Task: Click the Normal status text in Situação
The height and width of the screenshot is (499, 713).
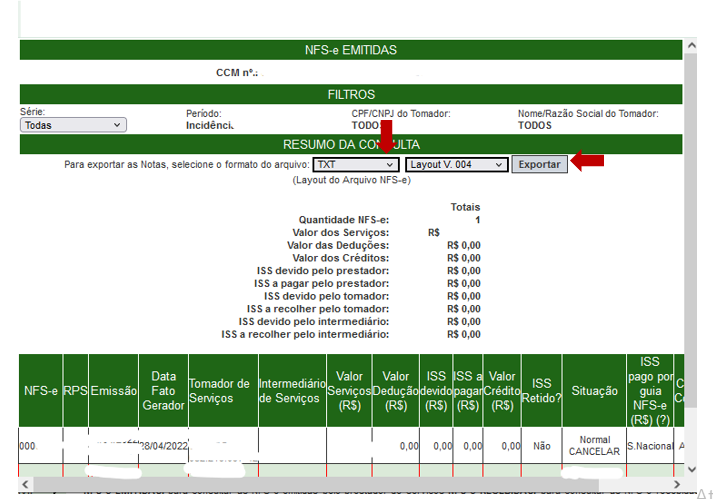Action: click(x=594, y=440)
